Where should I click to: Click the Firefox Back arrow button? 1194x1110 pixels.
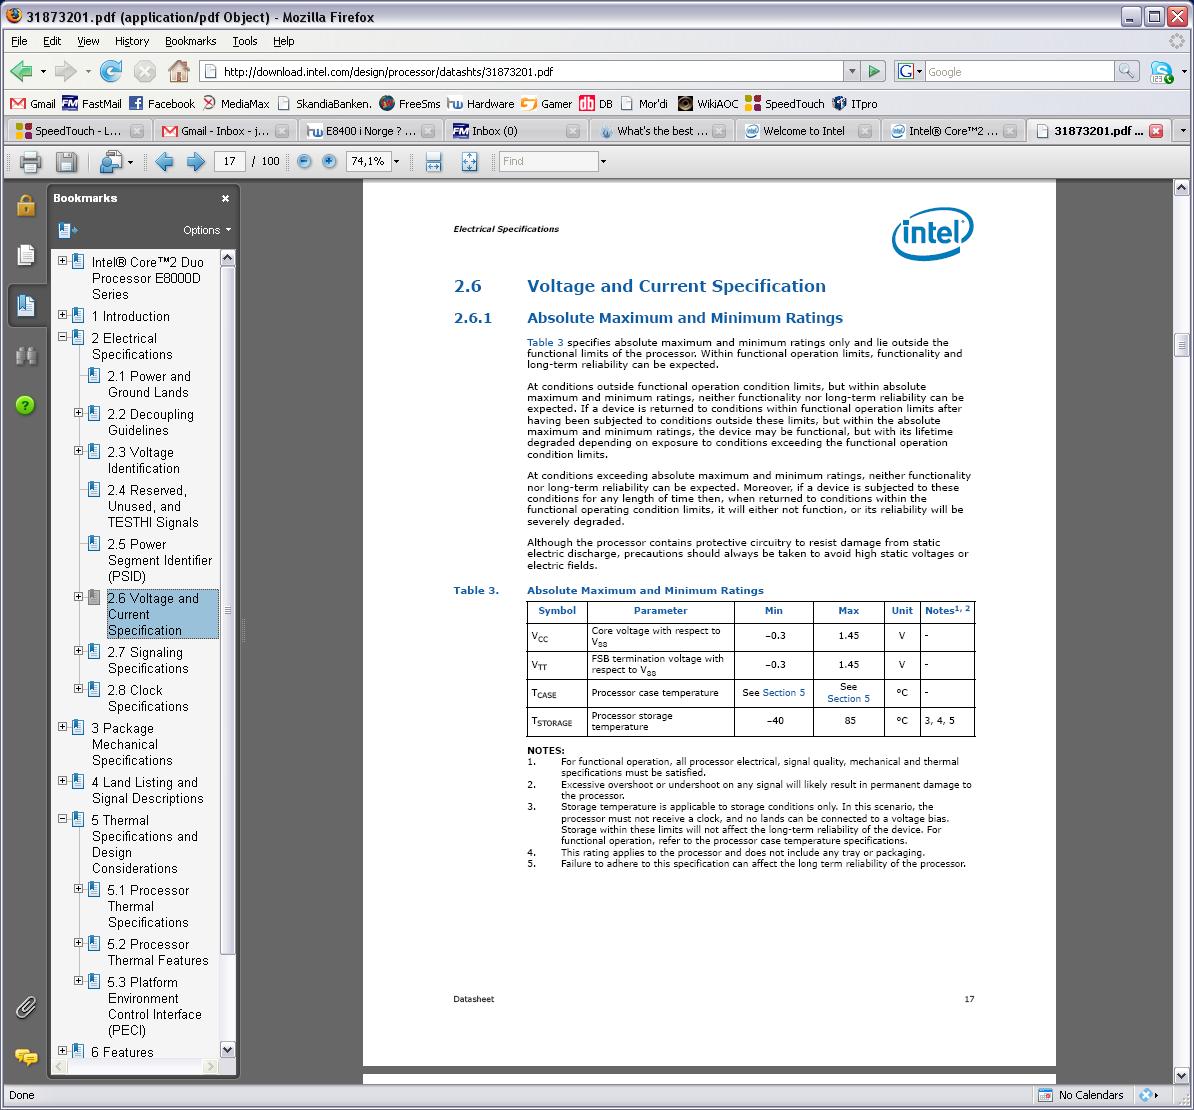(21, 72)
